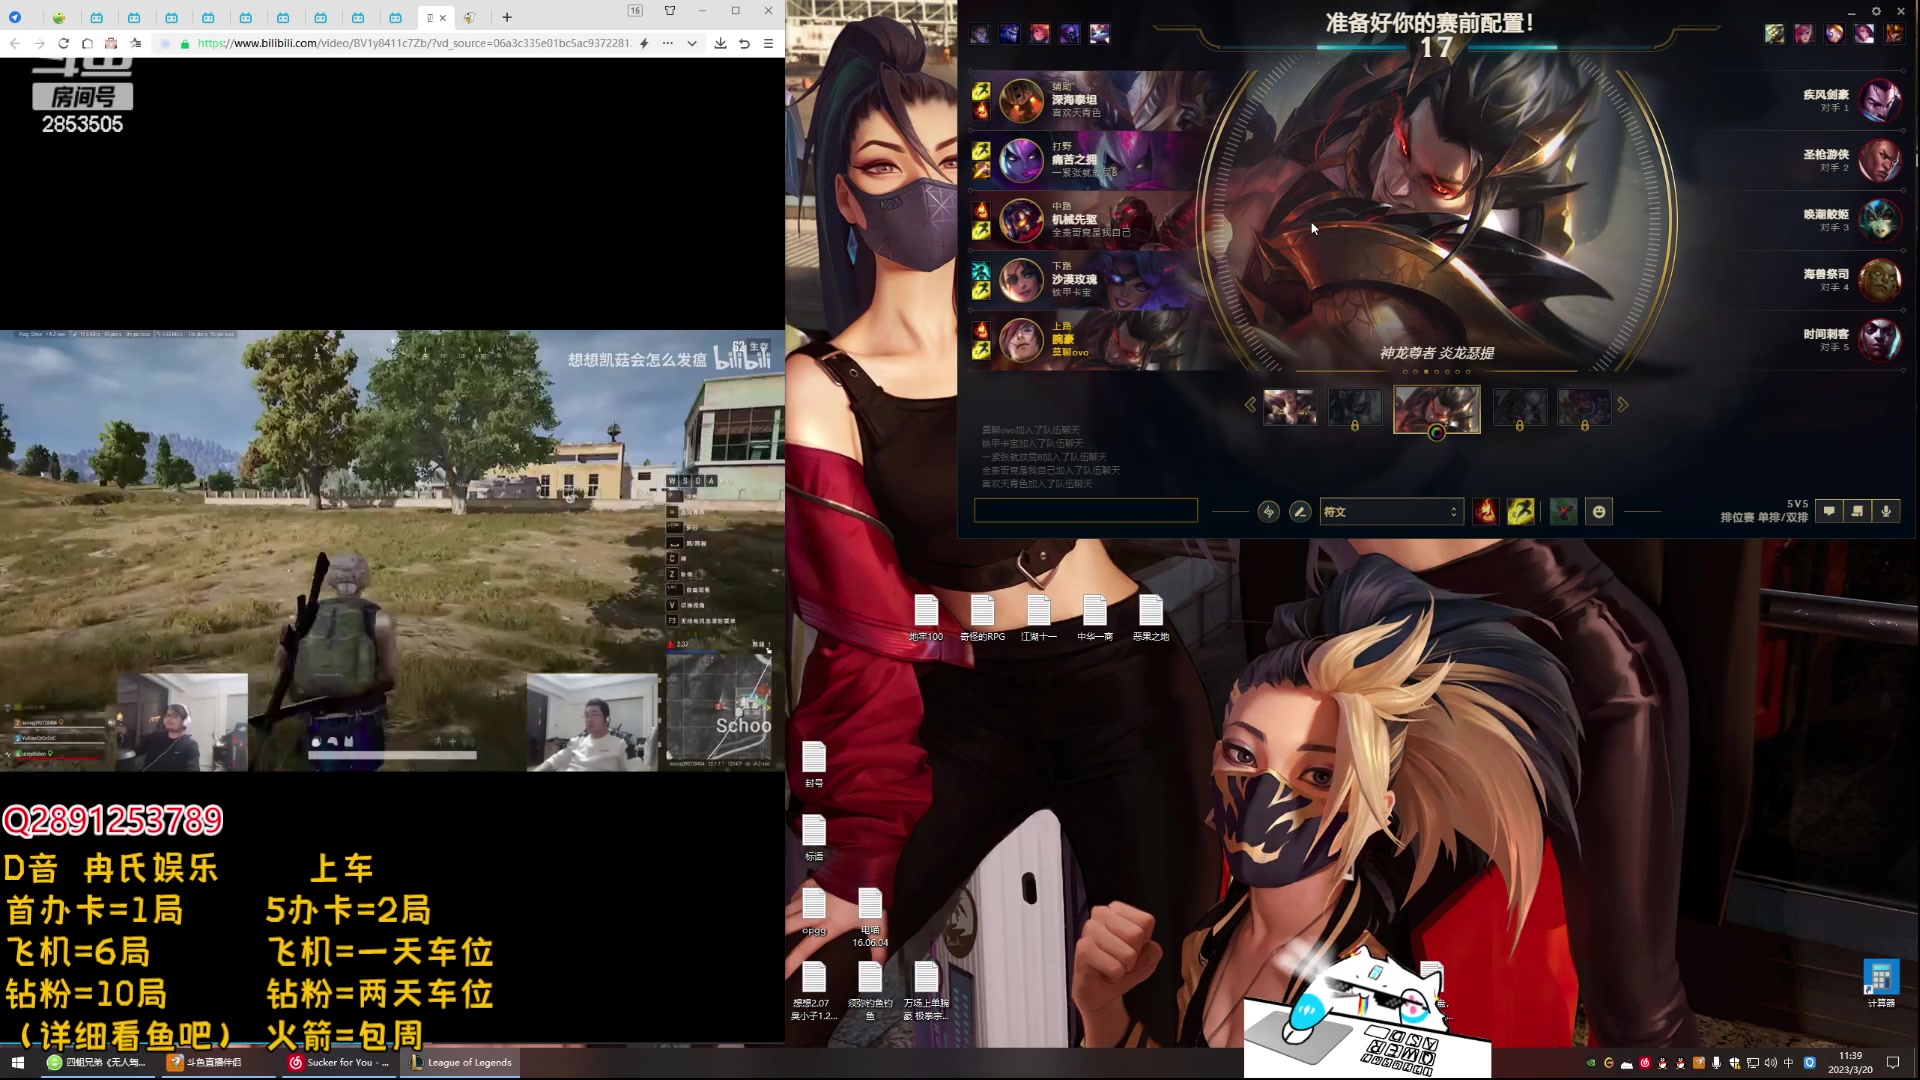Select the second locked skin thumbnail
The height and width of the screenshot is (1080, 1920).
pyautogui.click(x=1355, y=407)
